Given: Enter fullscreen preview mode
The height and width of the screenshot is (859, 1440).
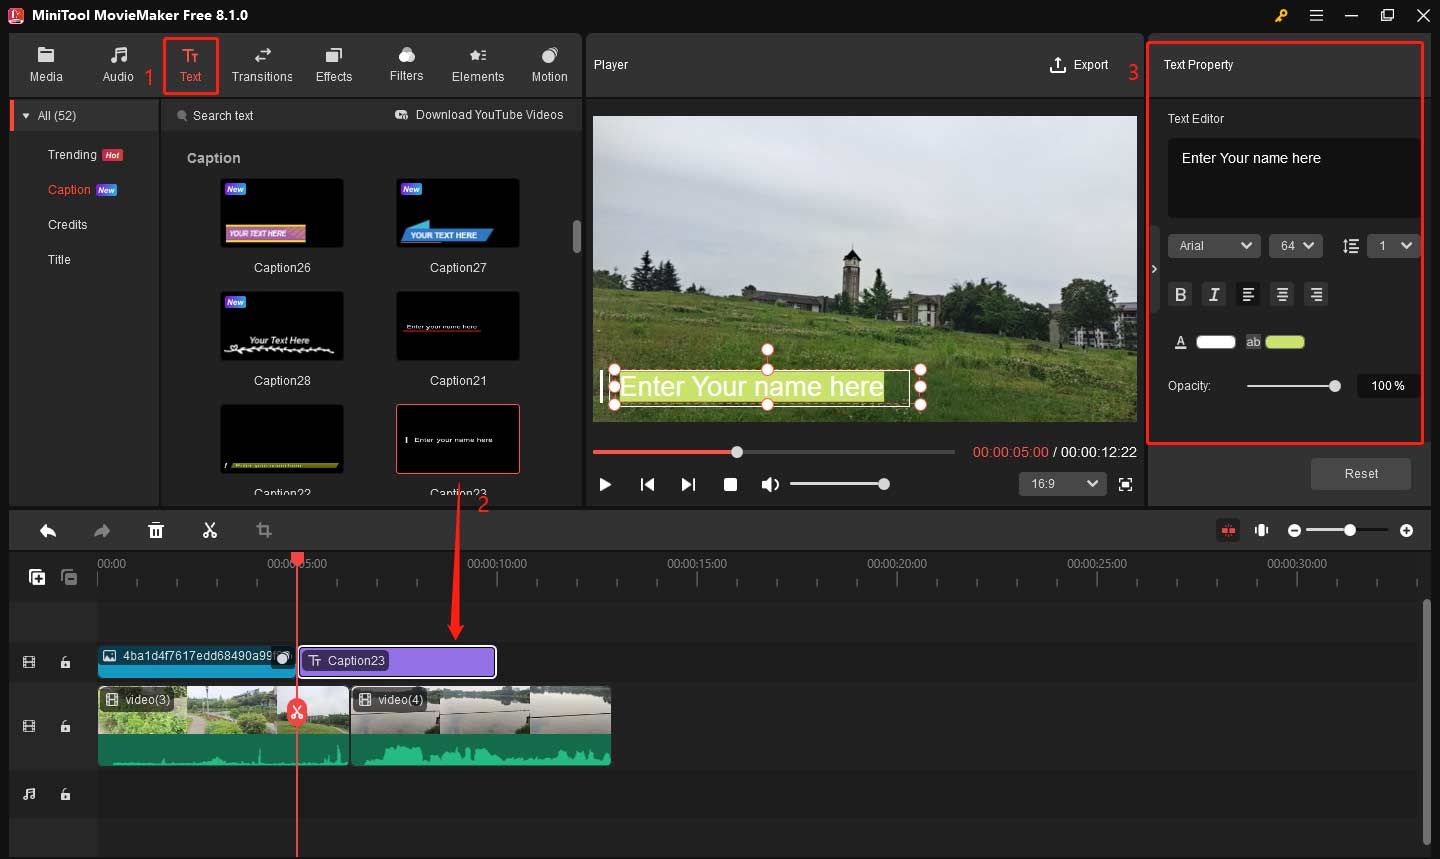Looking at the screenshot, I should coord(1125,484).
